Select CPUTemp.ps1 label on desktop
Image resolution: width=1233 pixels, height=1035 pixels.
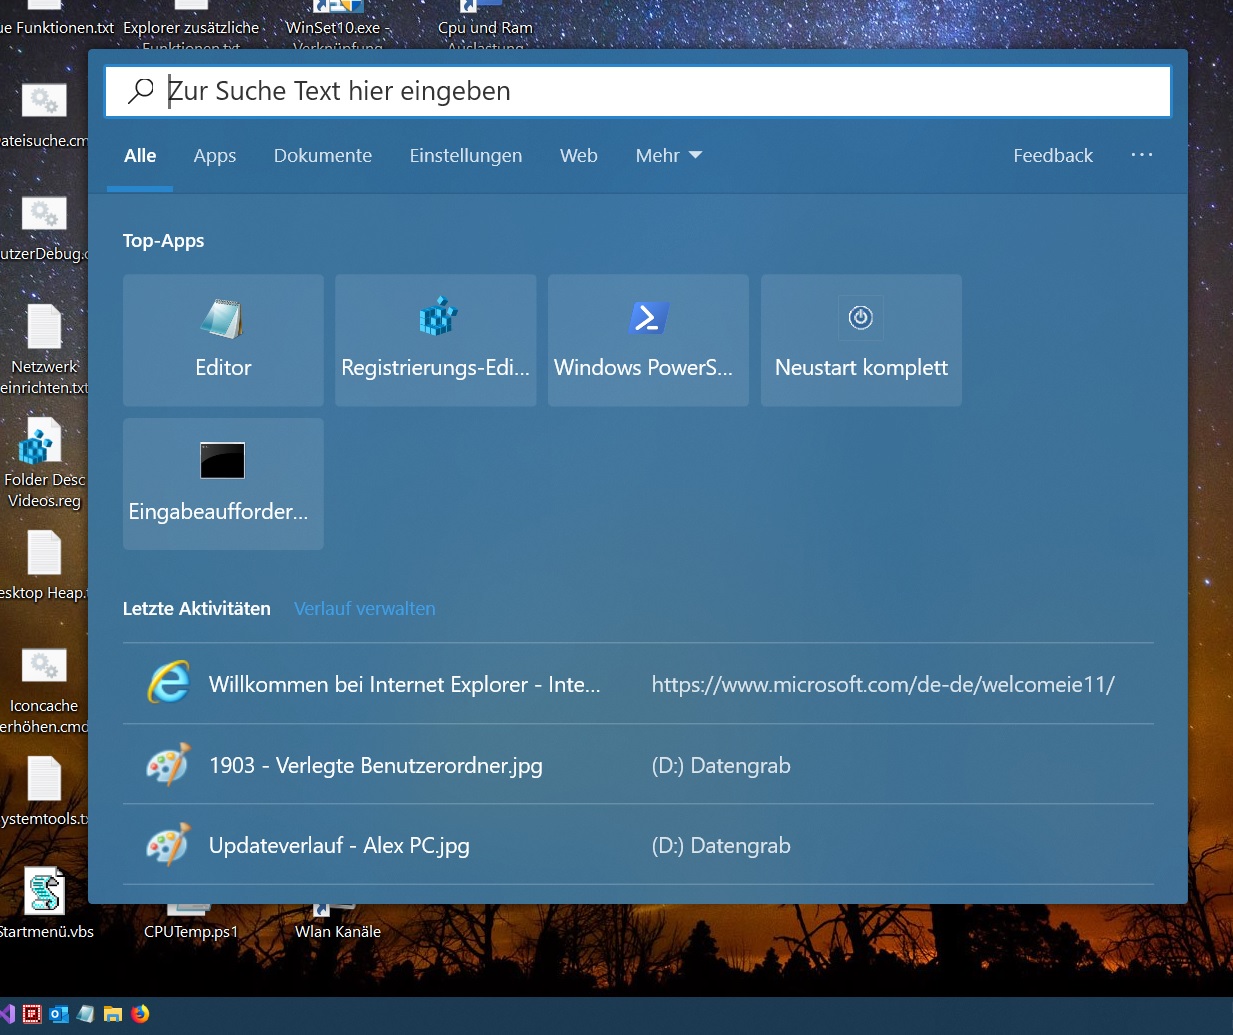pyautogui.click(x=191, y=931)
